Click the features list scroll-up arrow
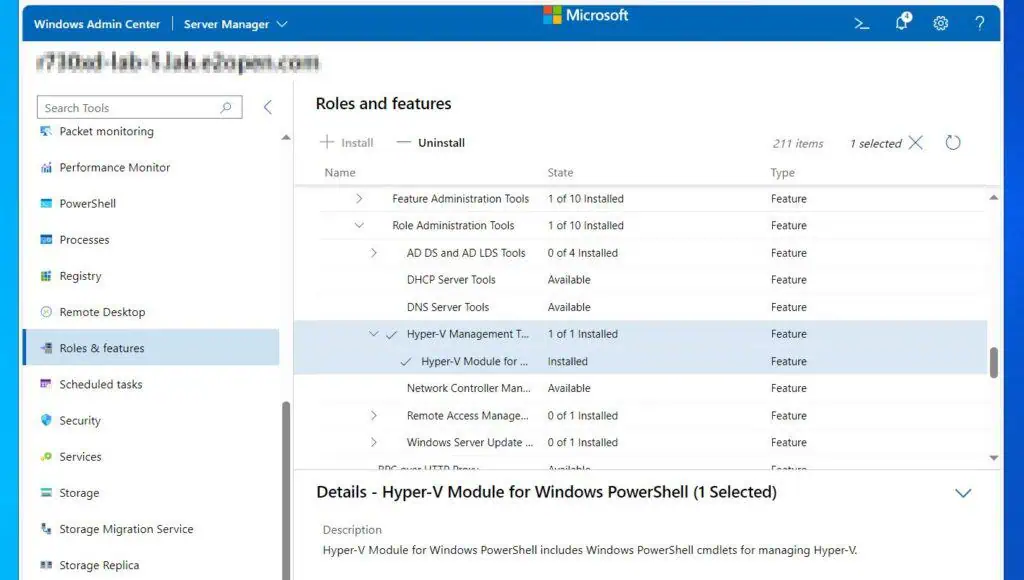 click(993, 197)
